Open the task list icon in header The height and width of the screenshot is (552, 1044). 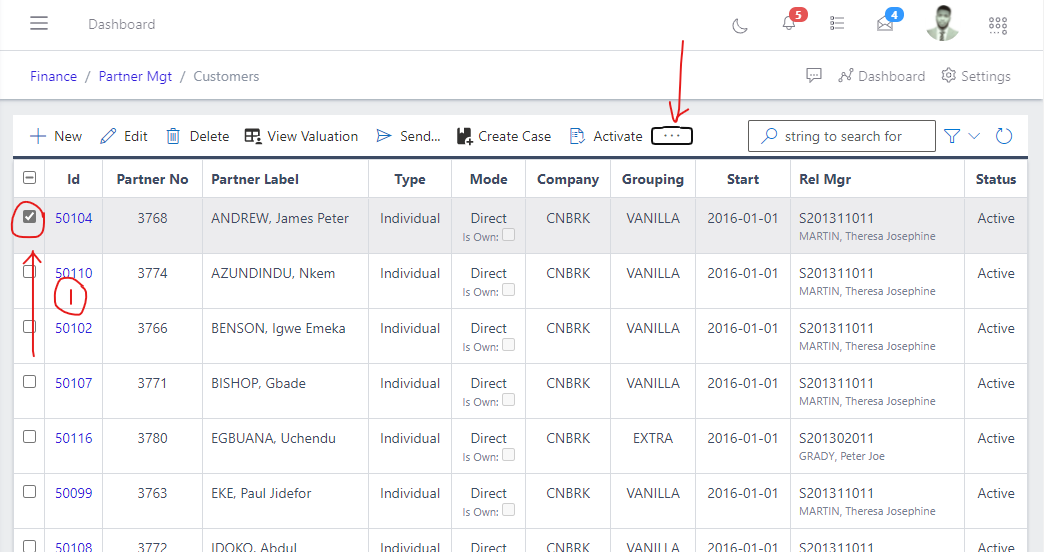(838, 24)
